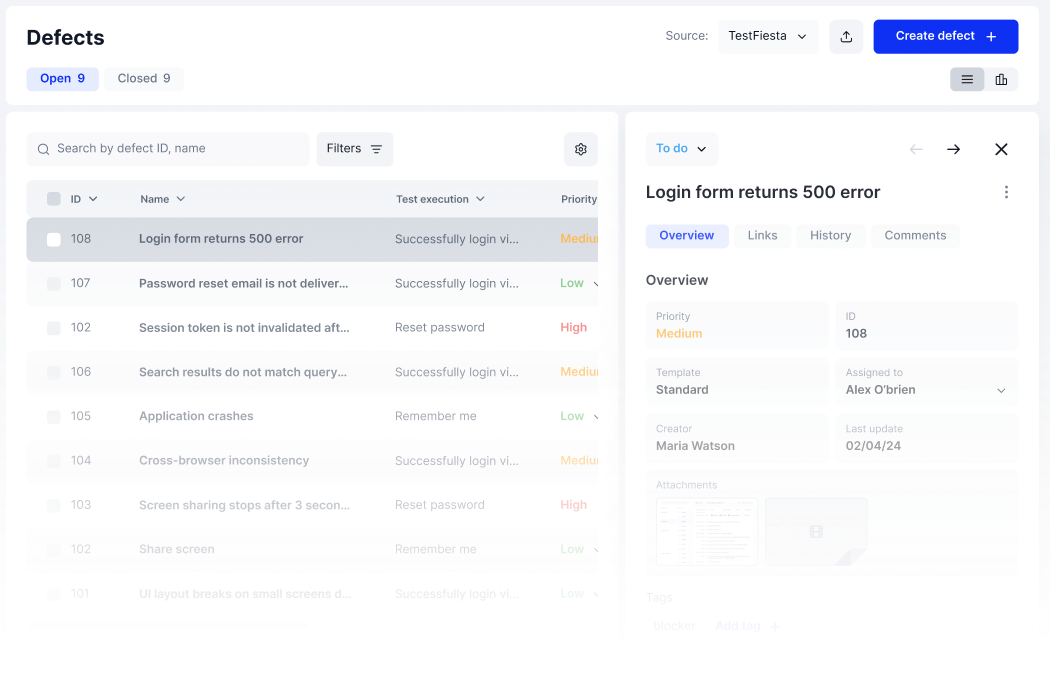The image size is (1050, 680).
Task: Open the Filters button
Action: tap(354, 149)
